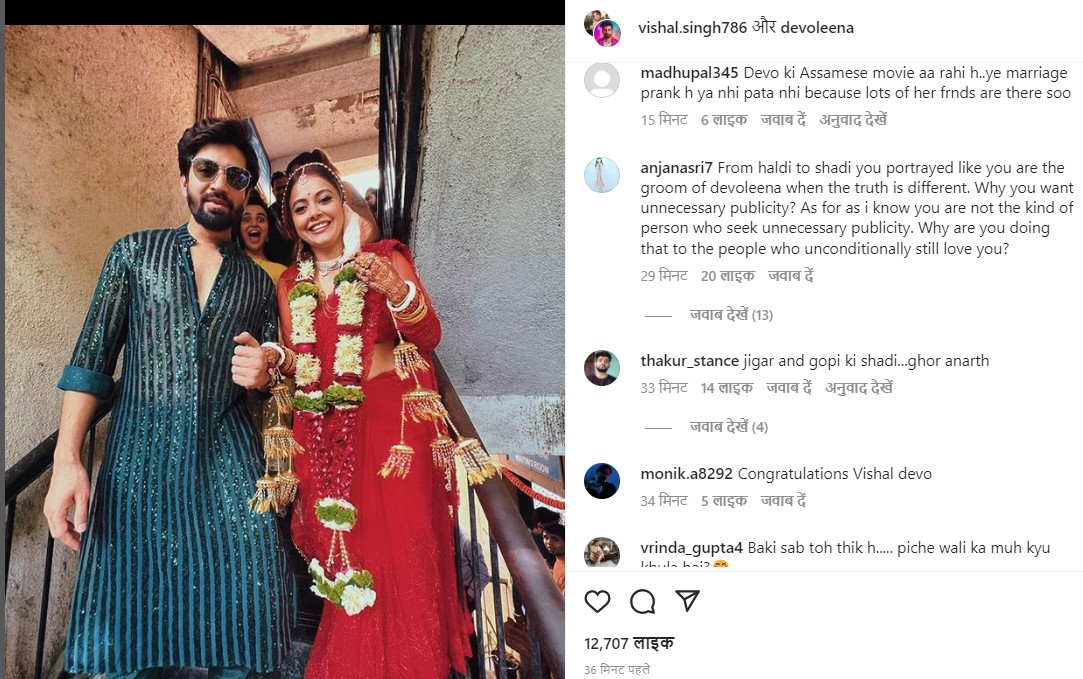Show translation of madhupal345's comment

[853, 120]
